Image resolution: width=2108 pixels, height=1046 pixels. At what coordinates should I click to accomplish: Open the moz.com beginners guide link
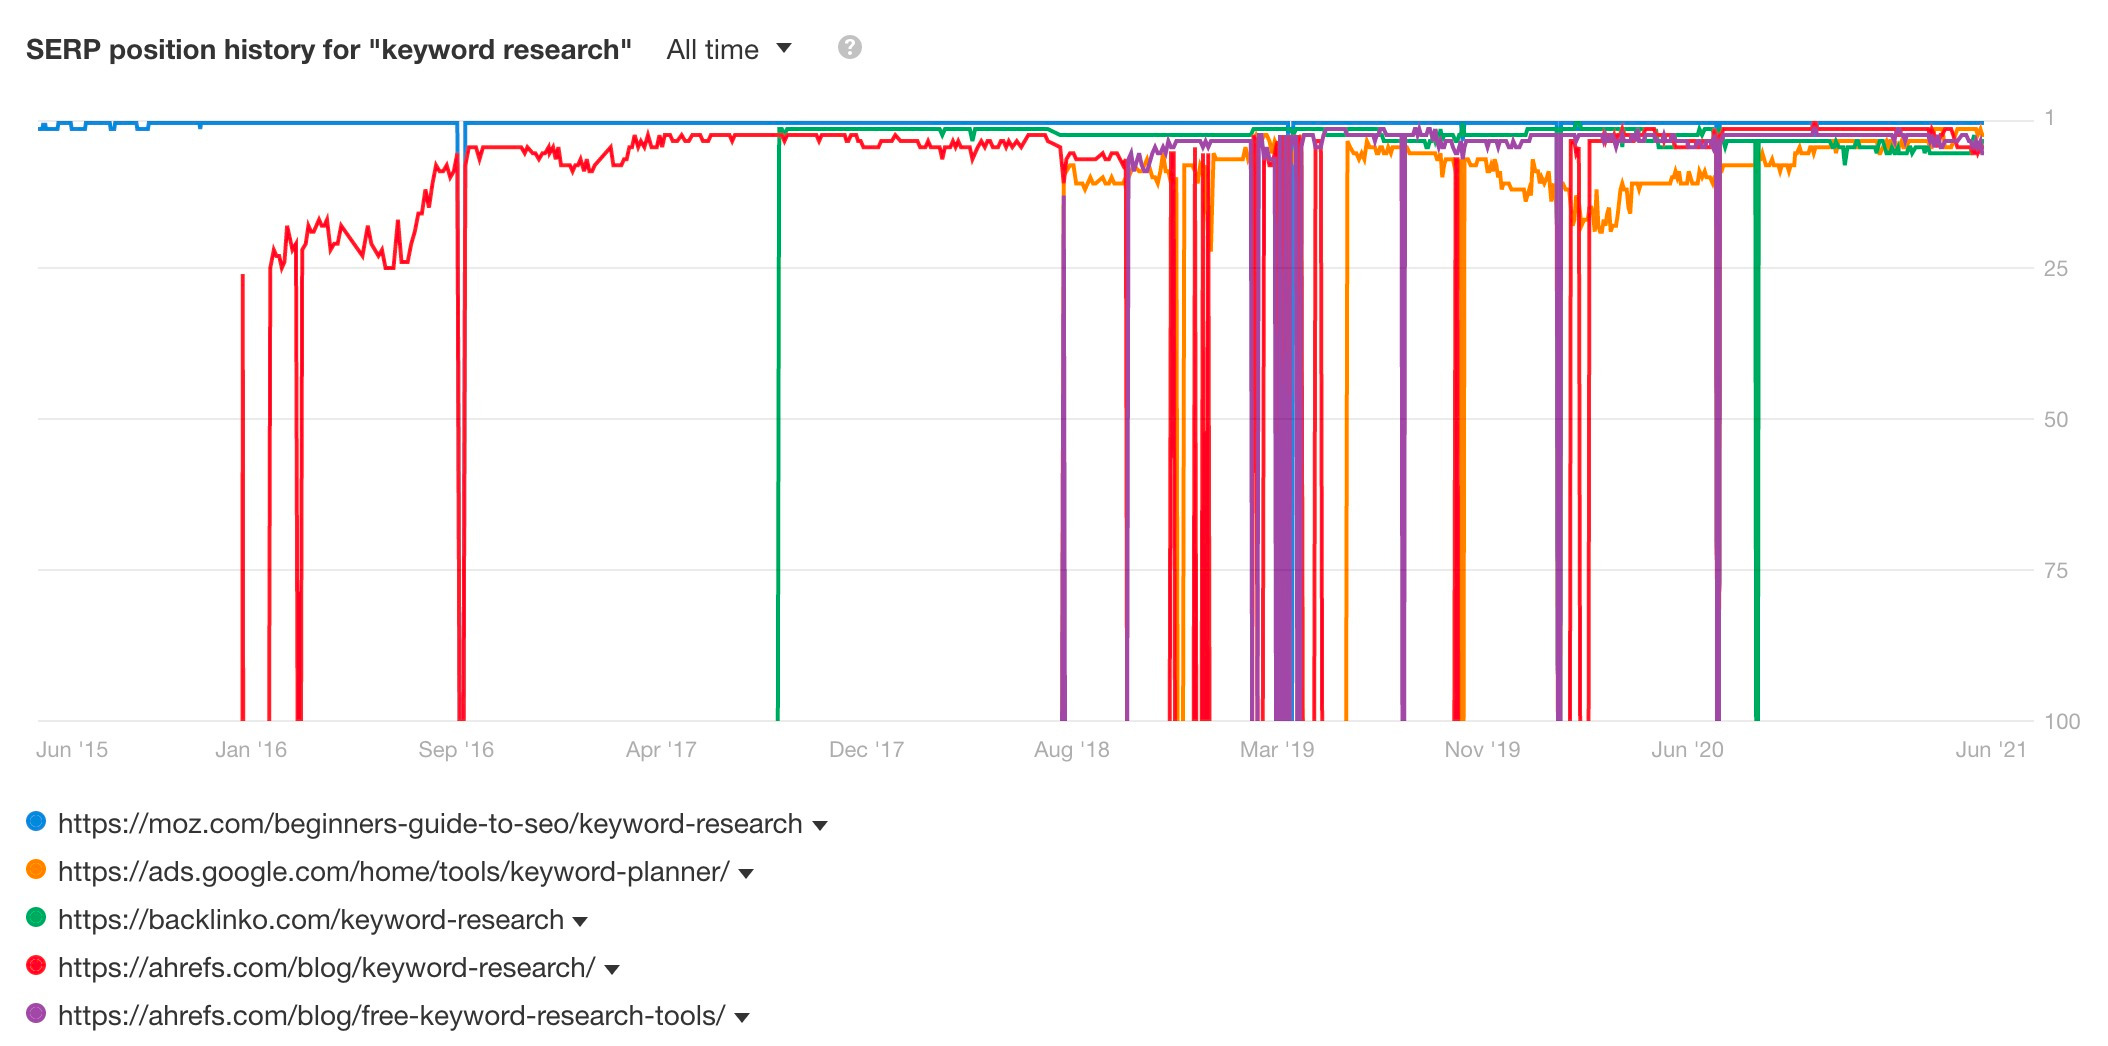tap(430, 824)
